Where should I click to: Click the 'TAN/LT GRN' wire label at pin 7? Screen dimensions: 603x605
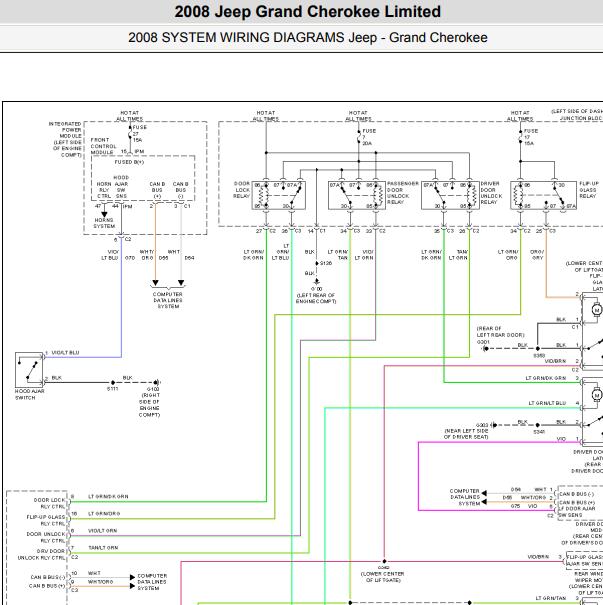(103, 548)
